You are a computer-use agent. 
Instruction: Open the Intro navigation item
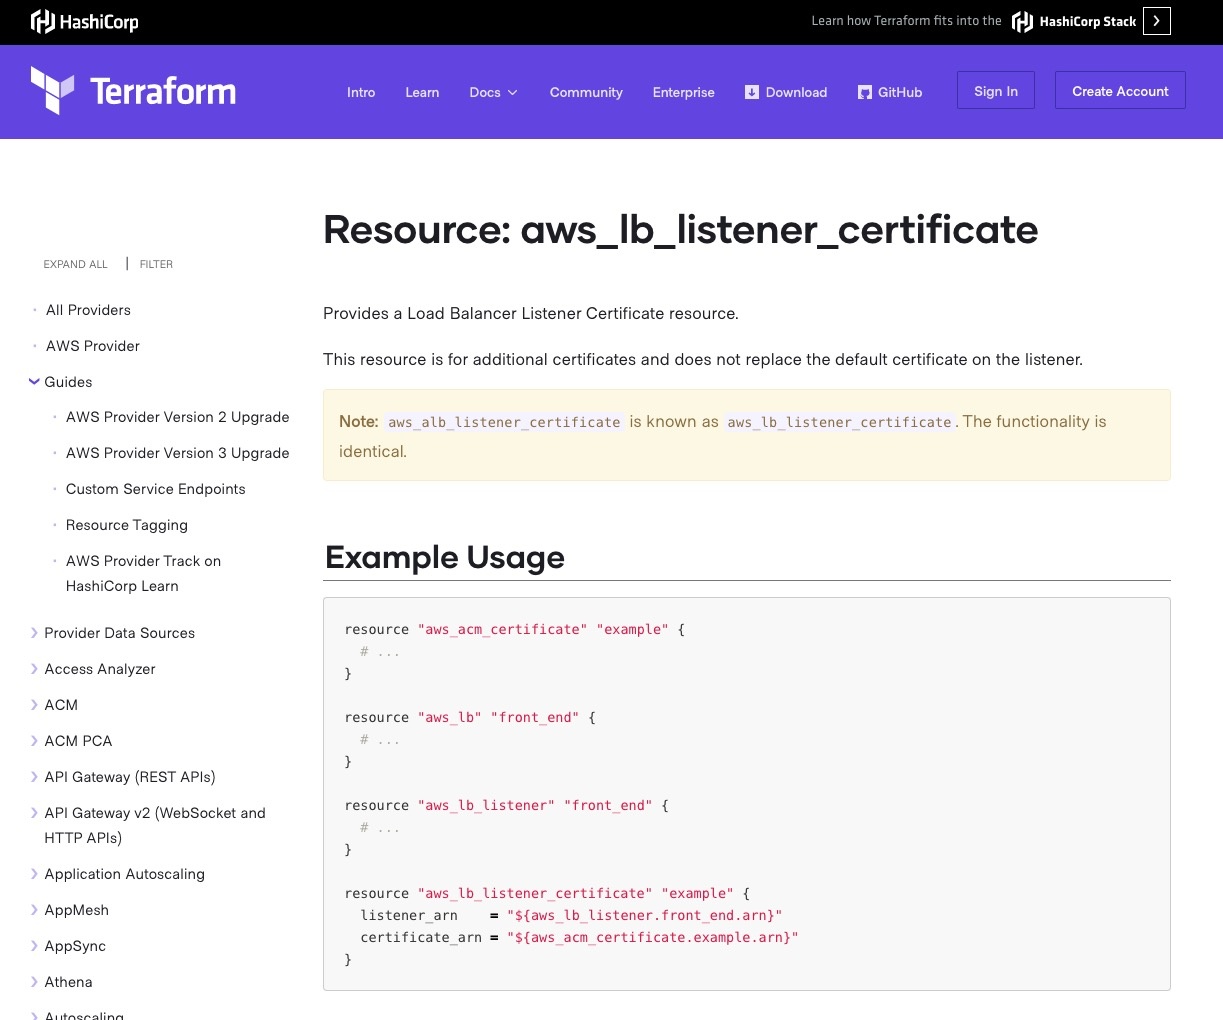click(361, 92)
